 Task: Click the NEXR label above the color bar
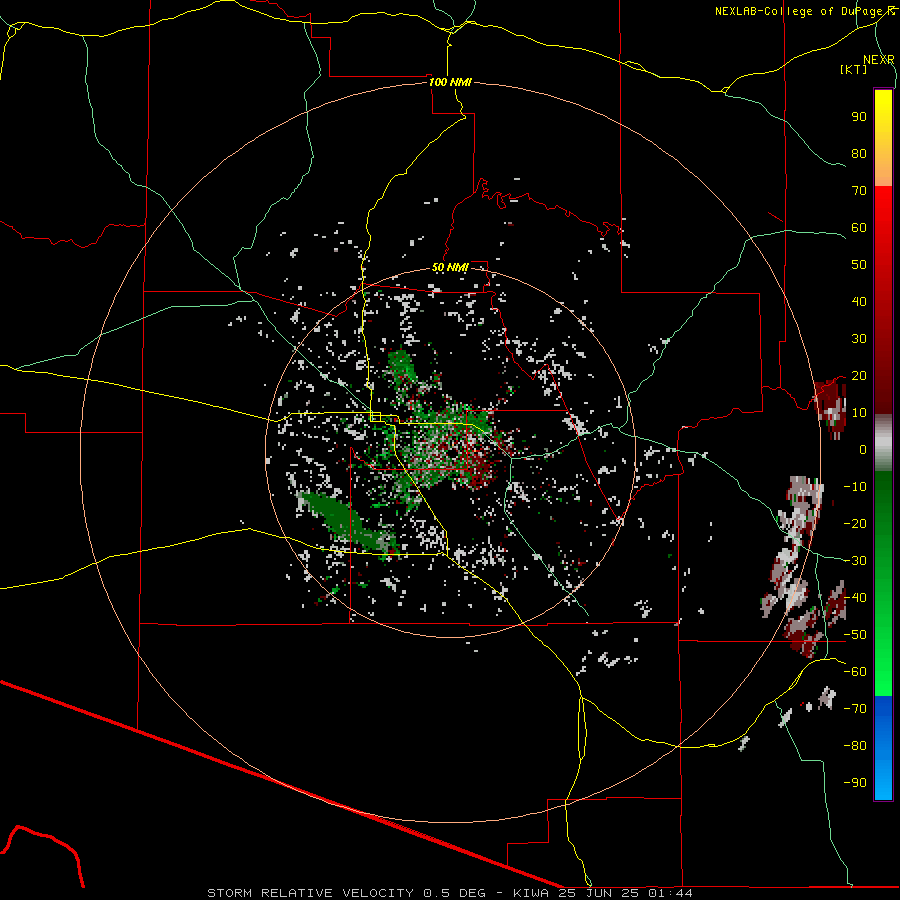pyautogui.click(x=879, y=60)
